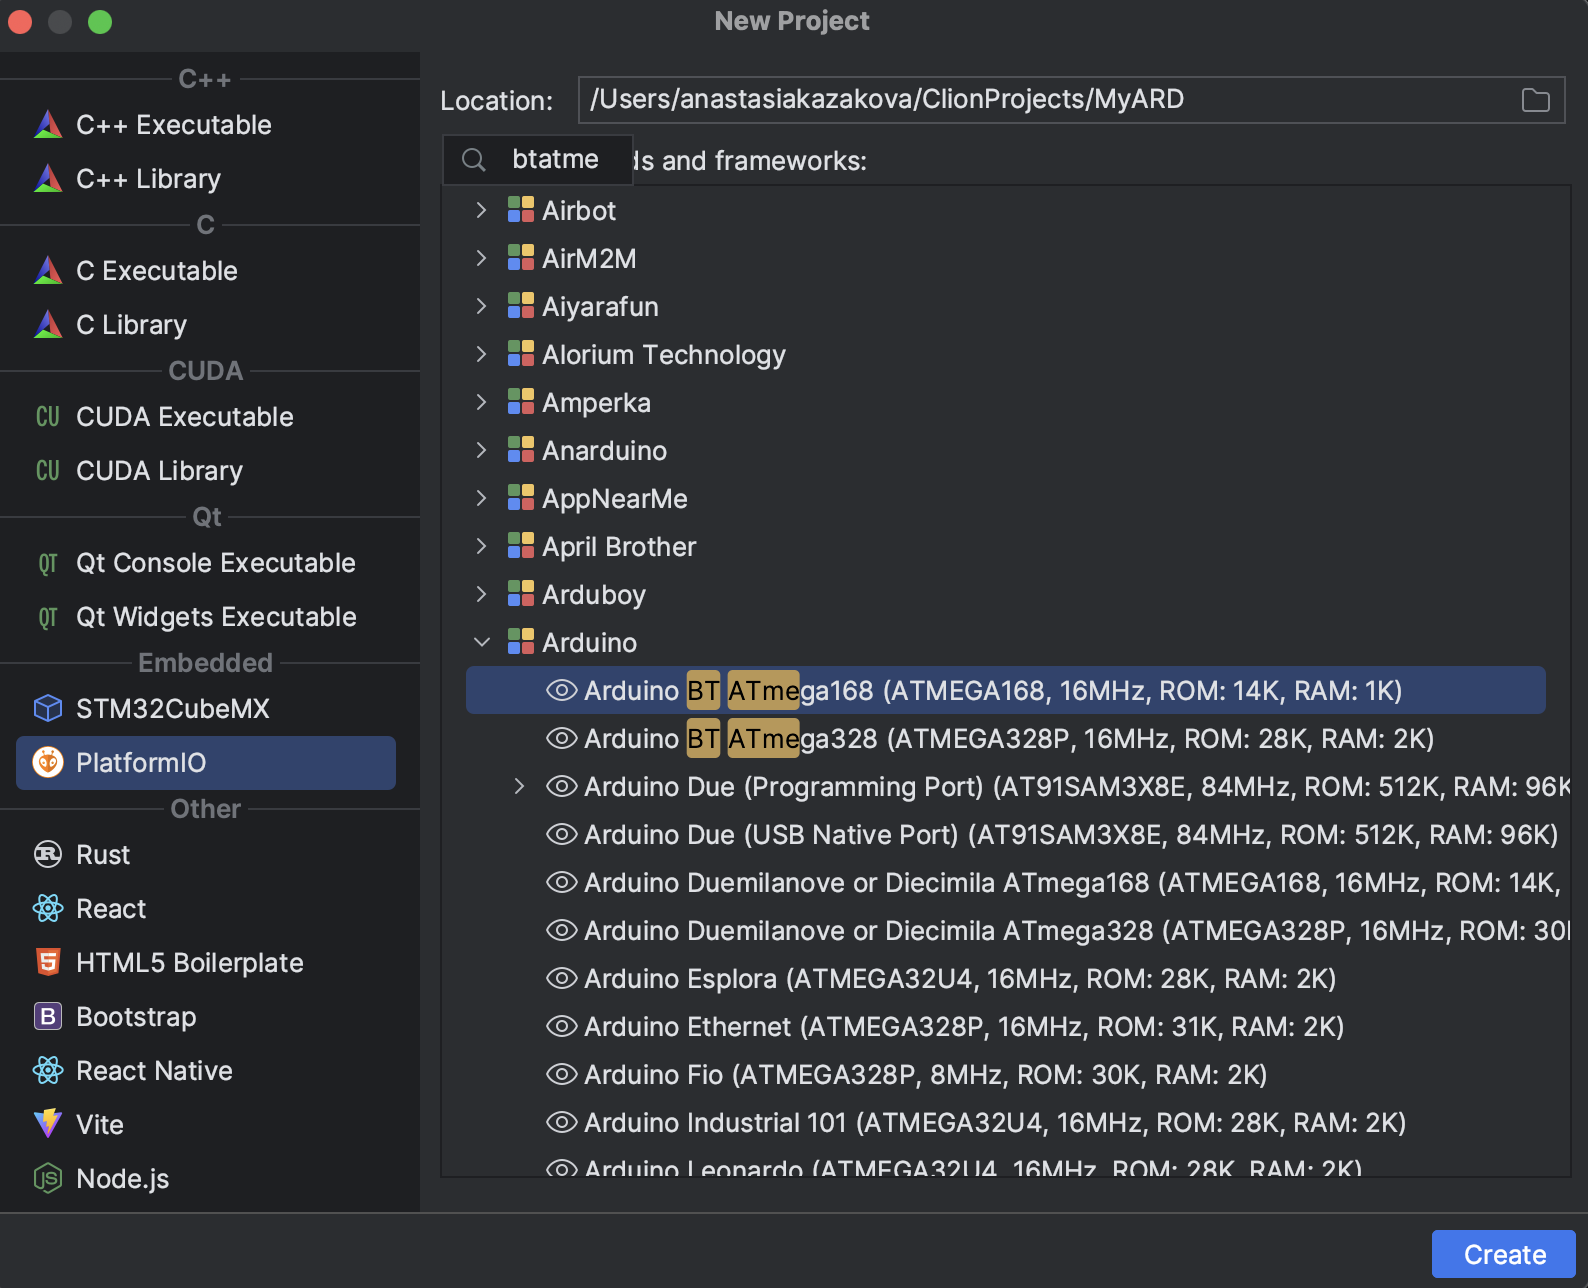Select the Arduino Ethernet board row
The image size is (1588, 1288).
tap(1006, 1026)
